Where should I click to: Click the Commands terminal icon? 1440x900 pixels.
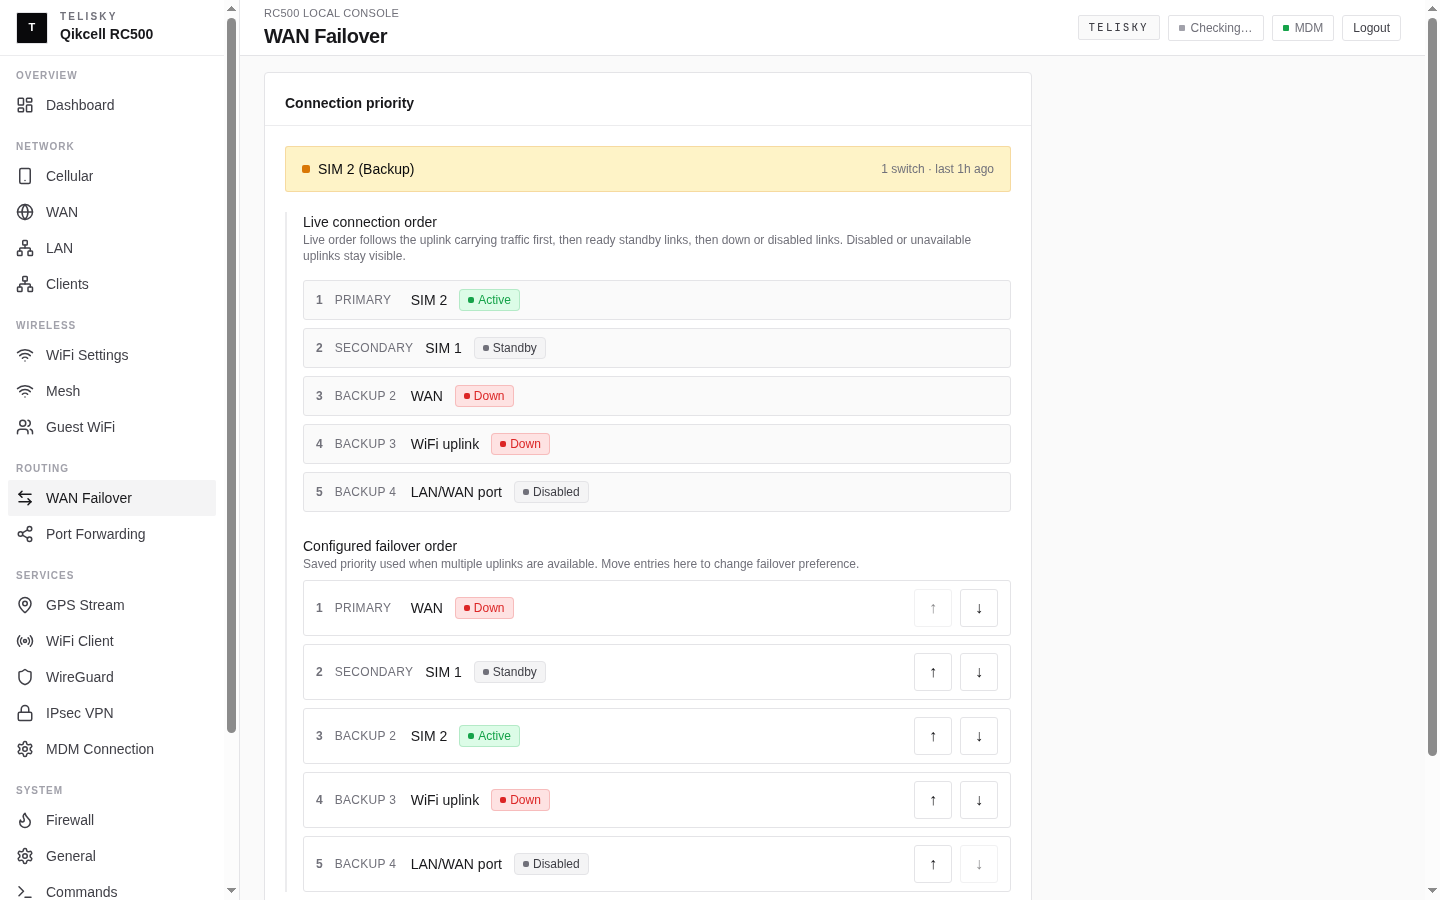25,892
